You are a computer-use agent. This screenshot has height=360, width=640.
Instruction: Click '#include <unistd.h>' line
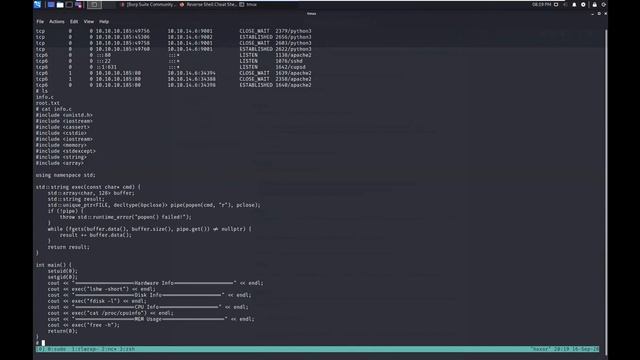tap(64, 115)
